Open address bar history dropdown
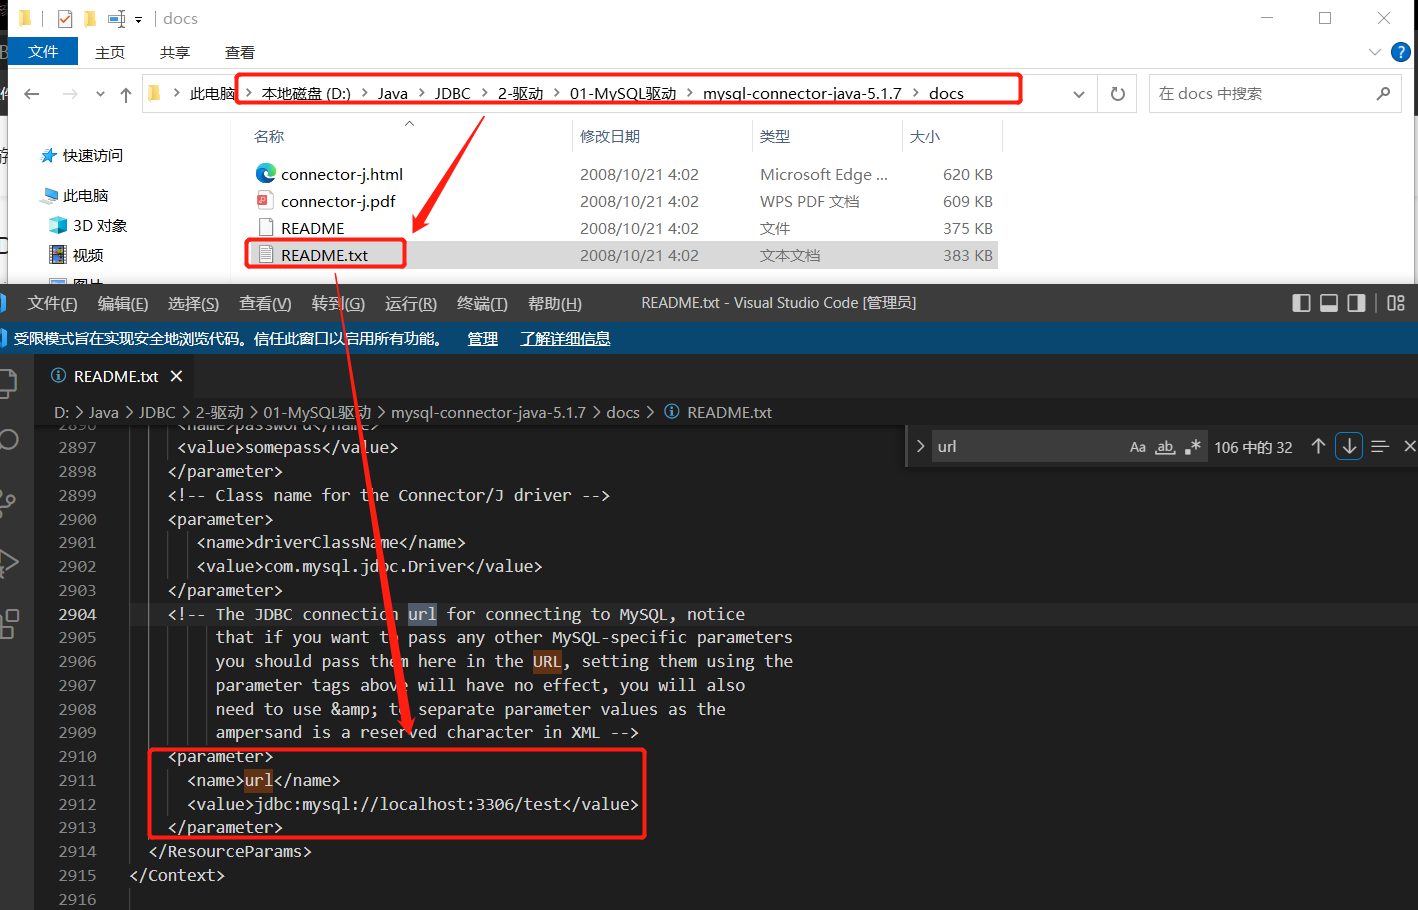The height and width of the screenshot is (910, 1418). click(x=1079, y=93)
